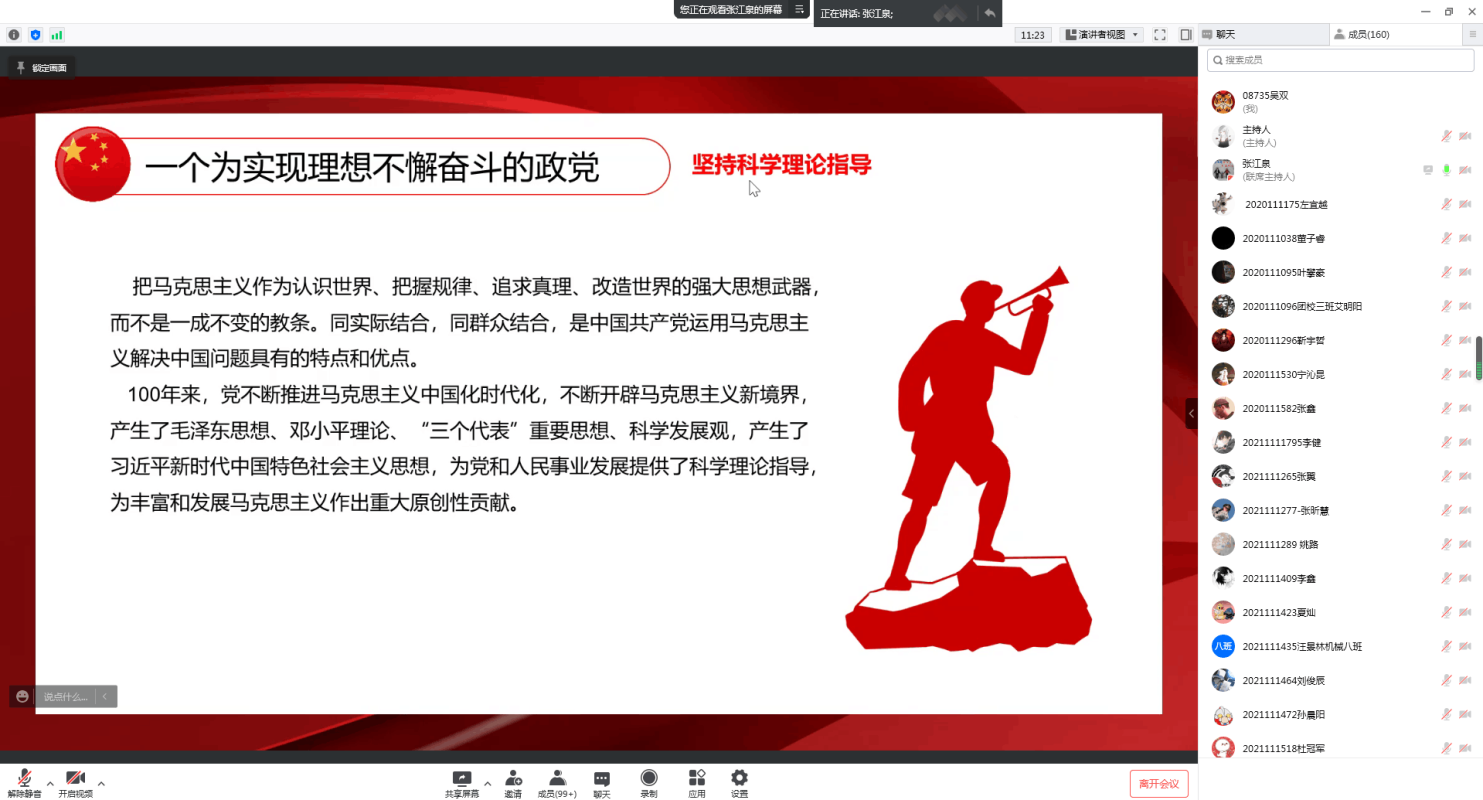
Task: Click 离开会议 leave meeting button
Action: (x=1159, y=784)
